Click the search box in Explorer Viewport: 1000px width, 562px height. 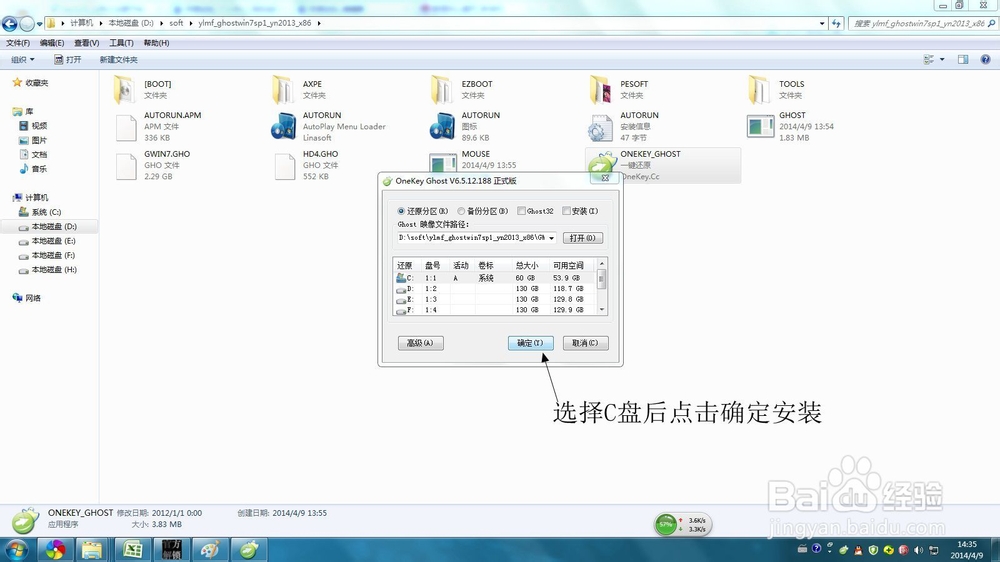tap(923, 24)
